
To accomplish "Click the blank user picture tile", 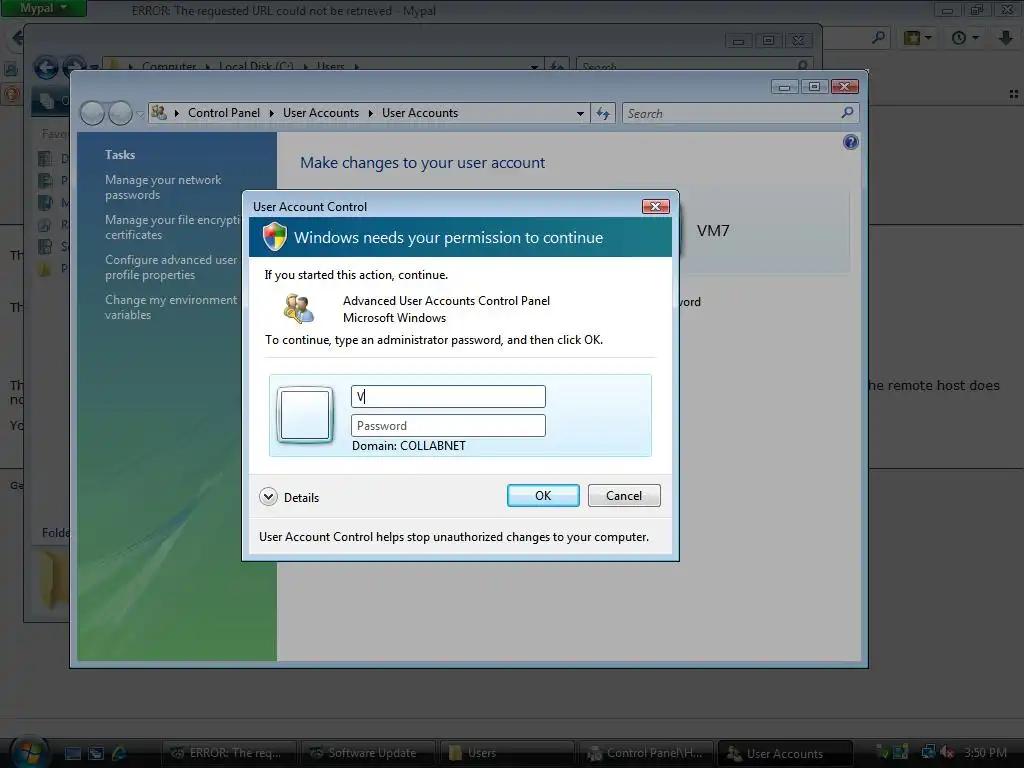I will click(305, 415).
